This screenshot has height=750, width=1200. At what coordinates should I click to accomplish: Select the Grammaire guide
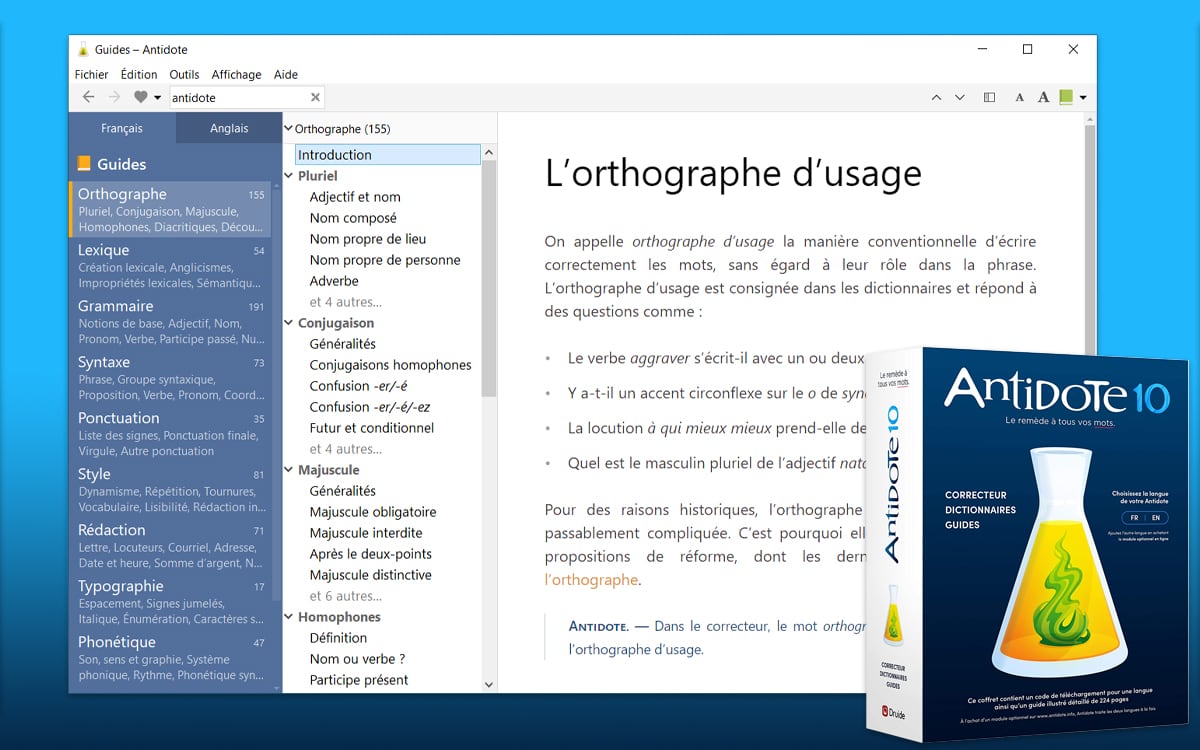pos(170,322)
